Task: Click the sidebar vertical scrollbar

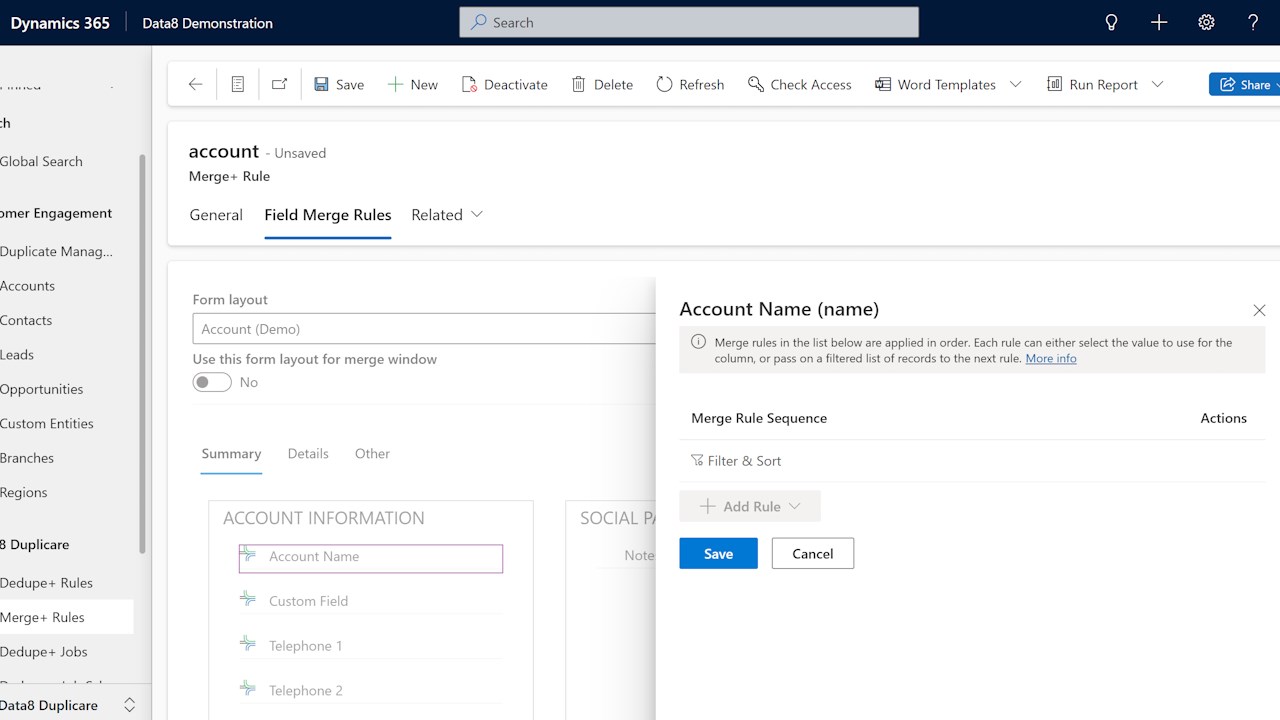Action: (142, 354)
